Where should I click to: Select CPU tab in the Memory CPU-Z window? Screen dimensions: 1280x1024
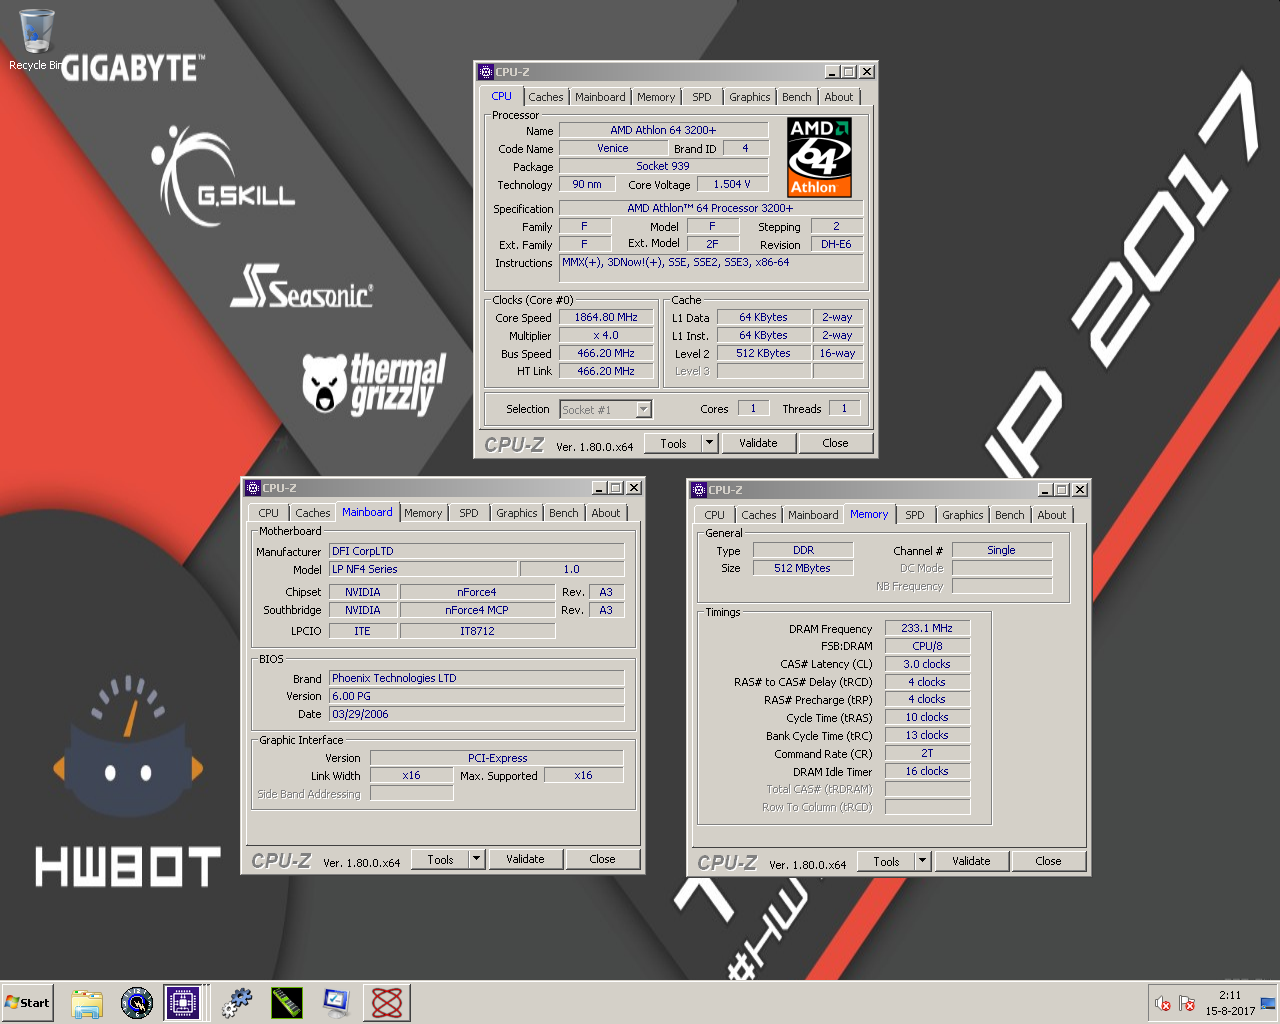pos(715,515)
